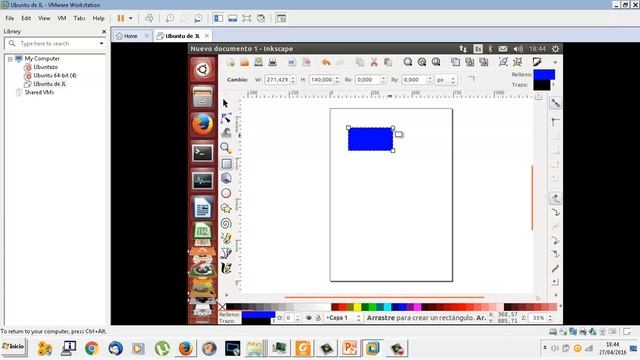Viewport: 640px width, 360px height.
Task: Select the Star polygon tool
Action: pos(226,208)
